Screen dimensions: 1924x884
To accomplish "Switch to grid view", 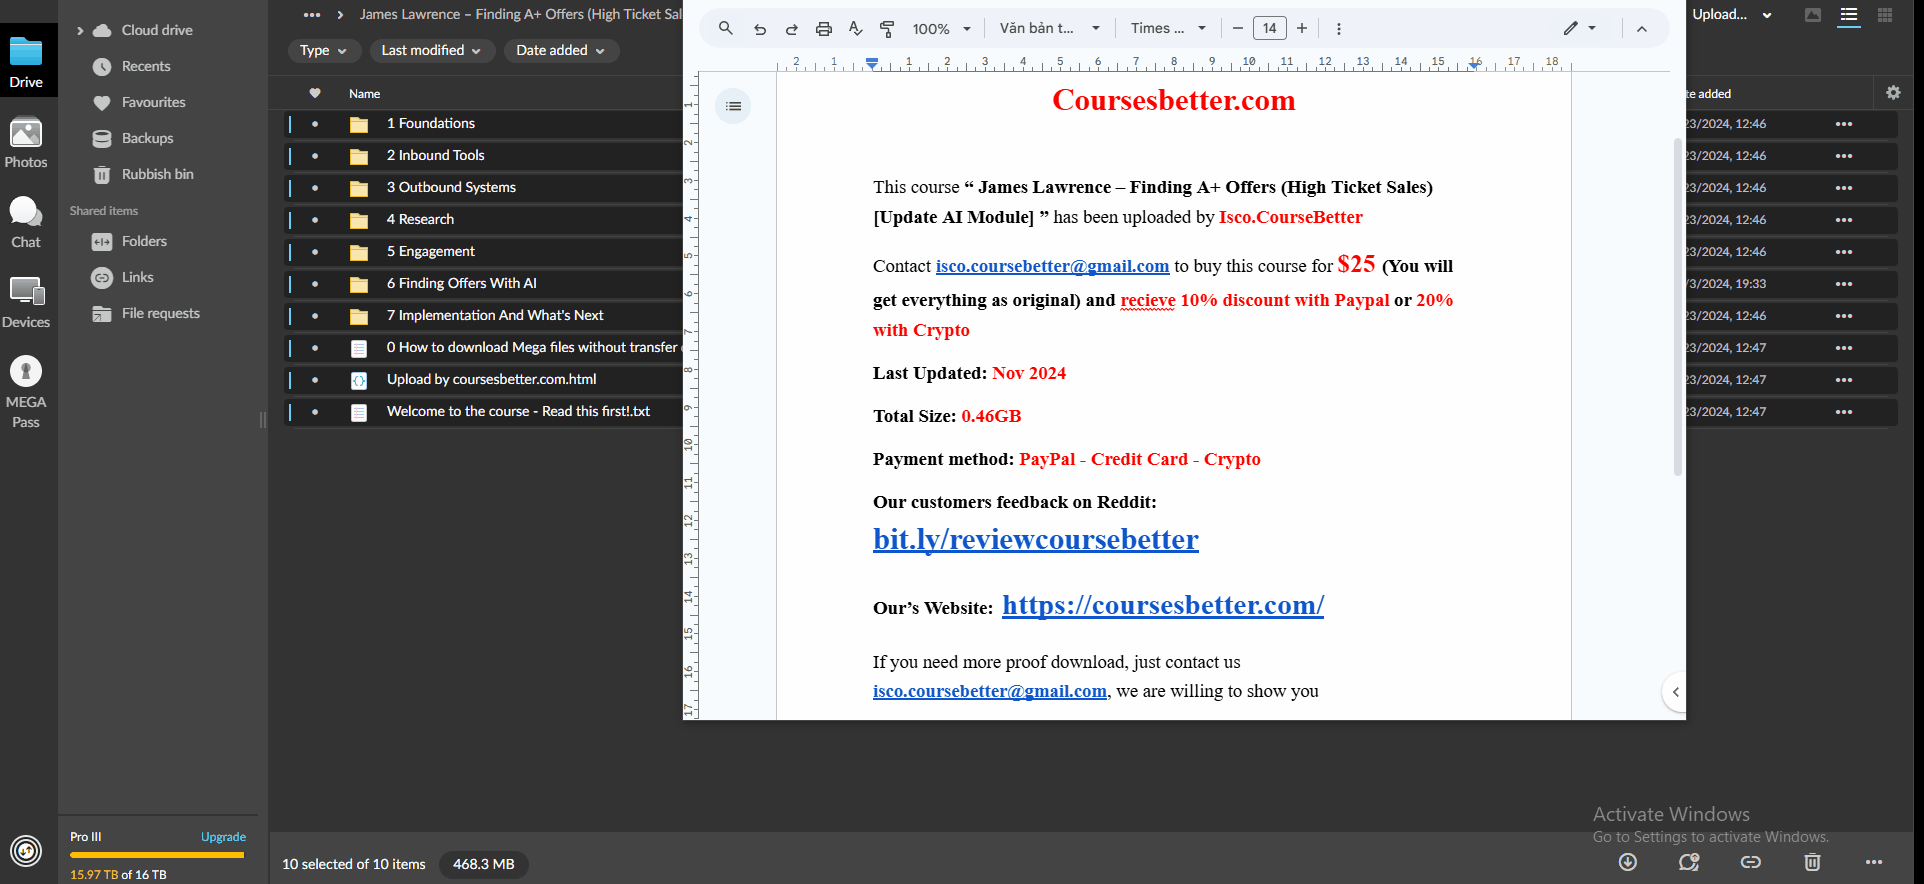I will coord(1885,15).
